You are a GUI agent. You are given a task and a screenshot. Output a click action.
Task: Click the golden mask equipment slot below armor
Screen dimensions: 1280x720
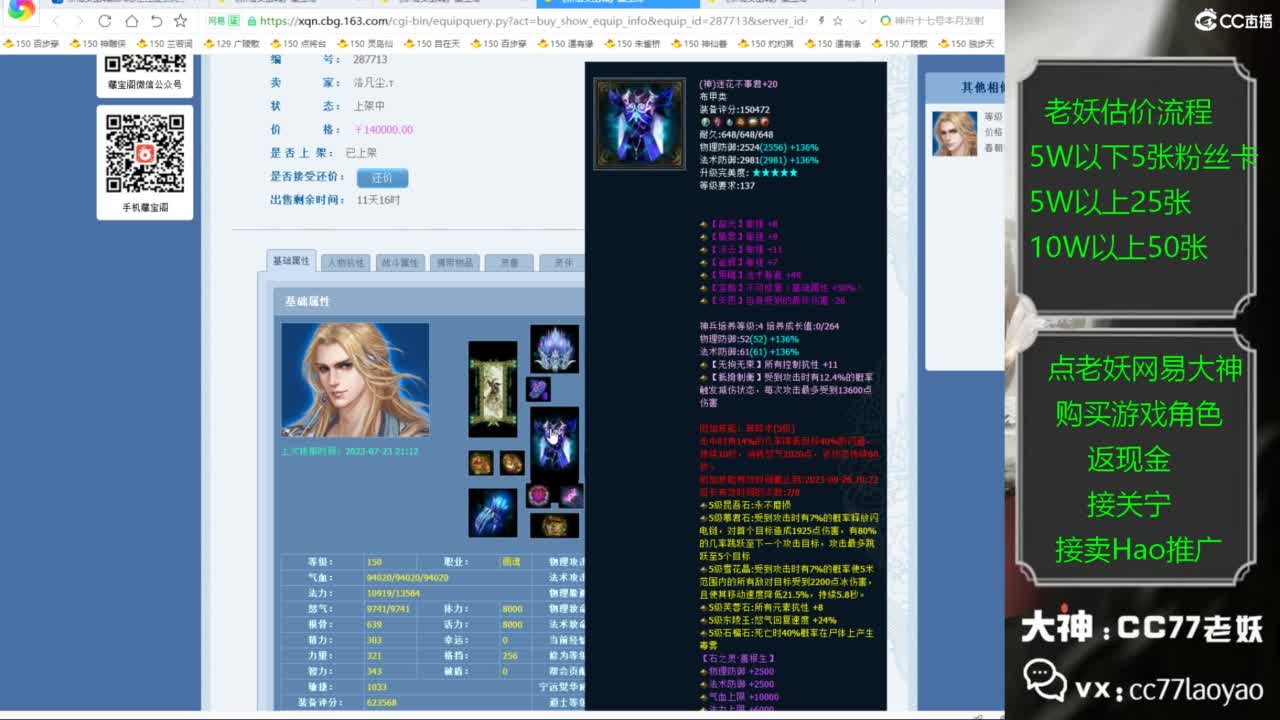pyautogui.click(x=554, y=525)
